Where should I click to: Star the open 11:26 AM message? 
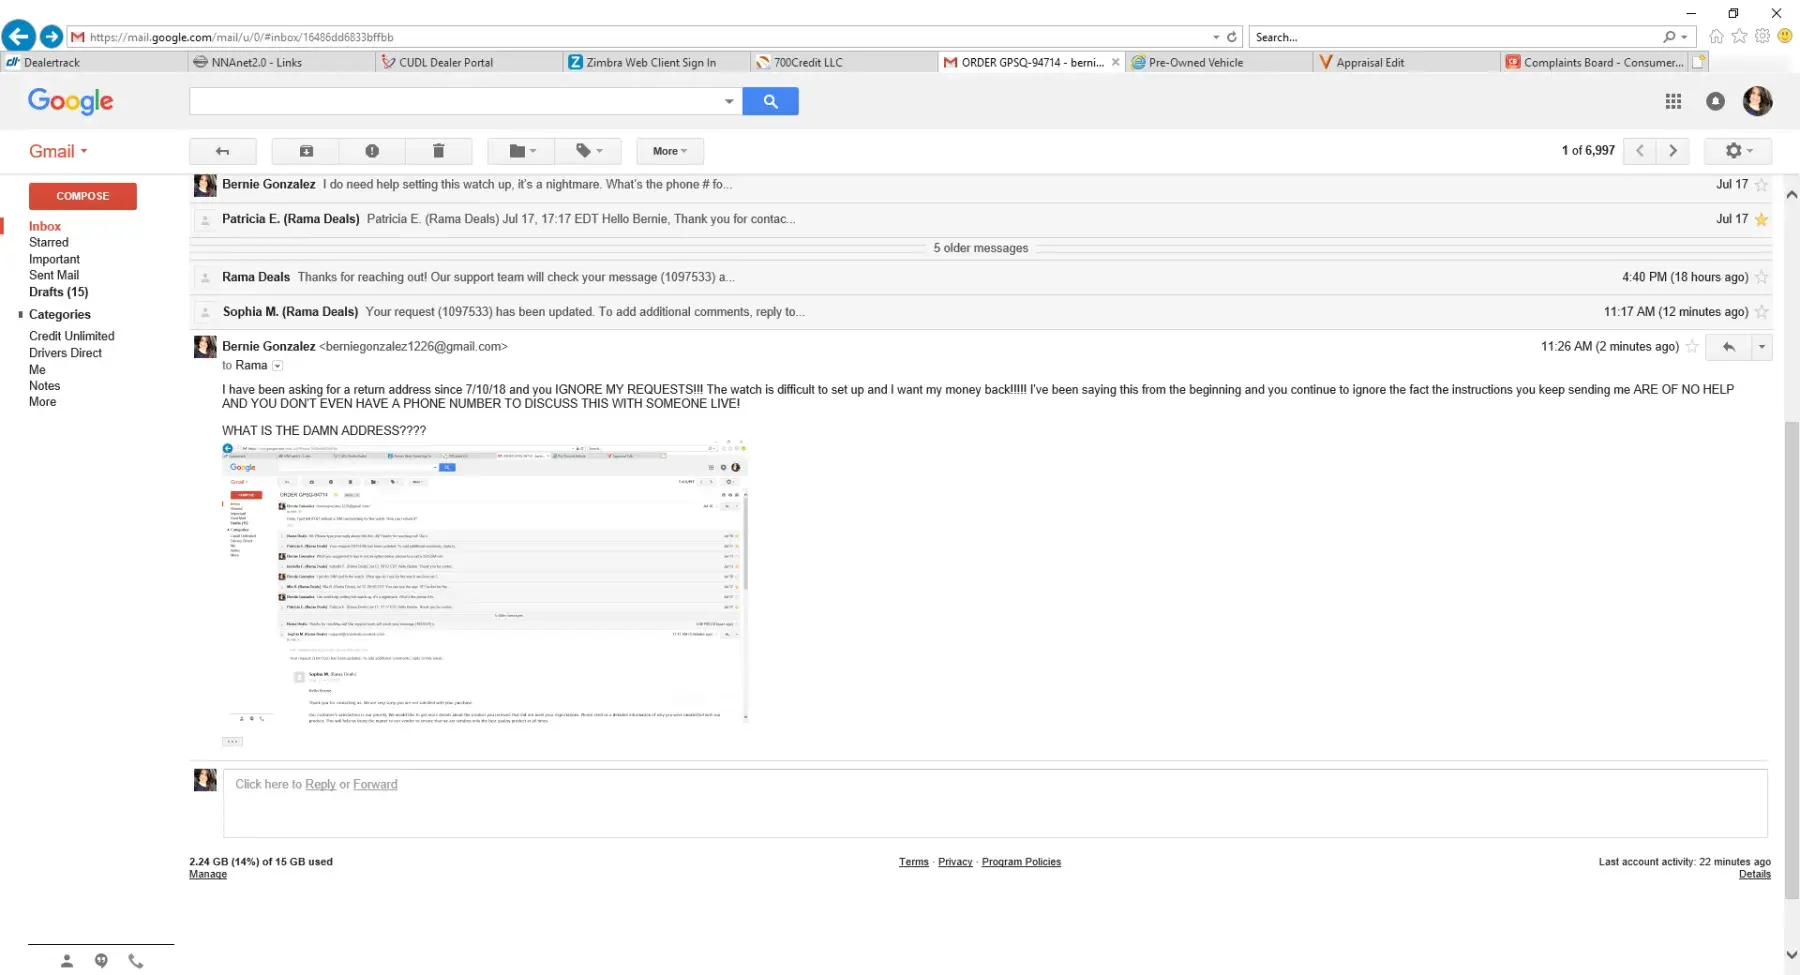pyautogui.click(x=1692, y=347)
